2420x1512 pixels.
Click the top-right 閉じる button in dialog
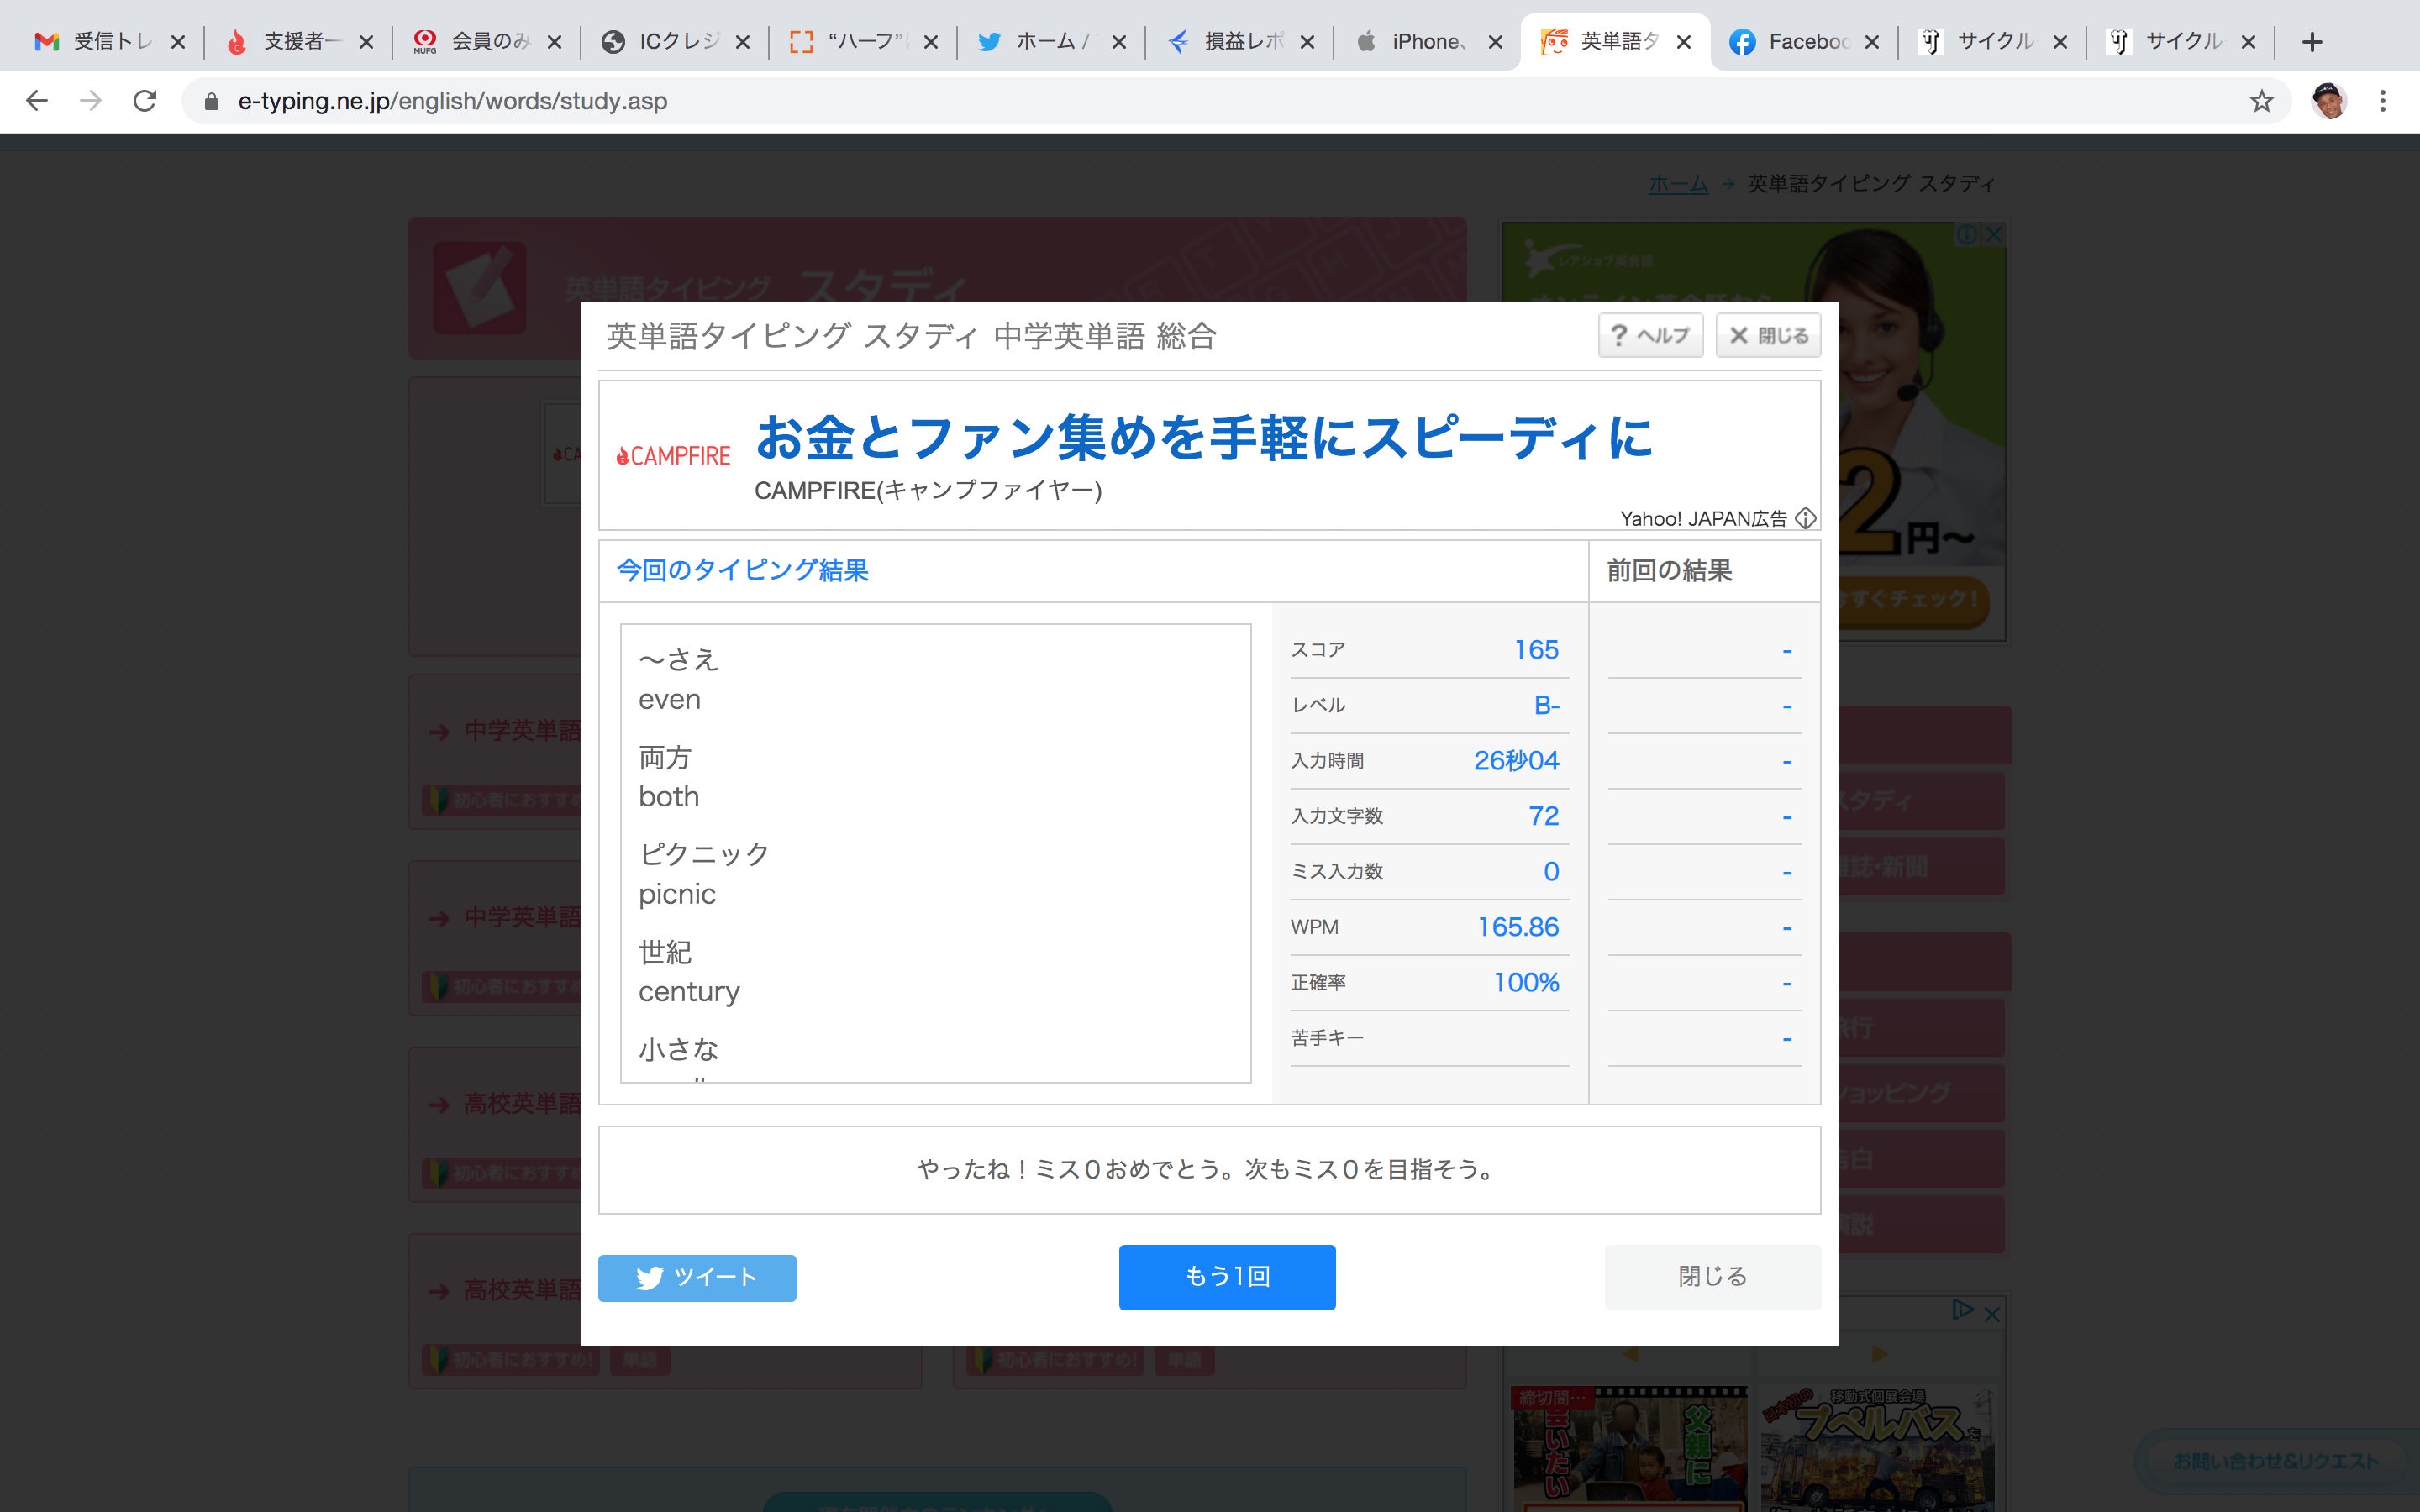click(1768, 335)
